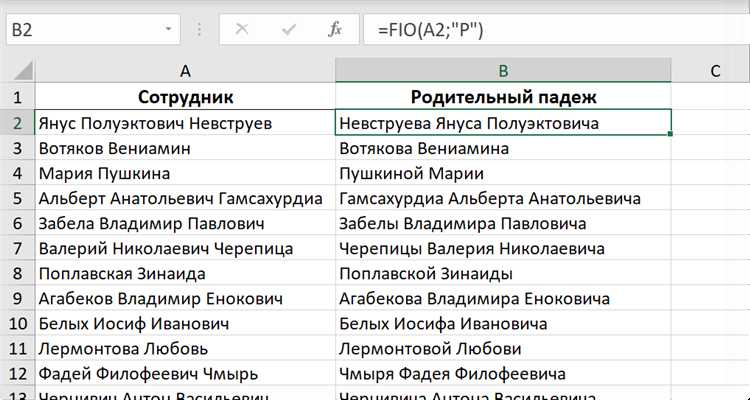This screenshot has height=400, width=750.
Task: Select column C header
Action: pos(711,71)
